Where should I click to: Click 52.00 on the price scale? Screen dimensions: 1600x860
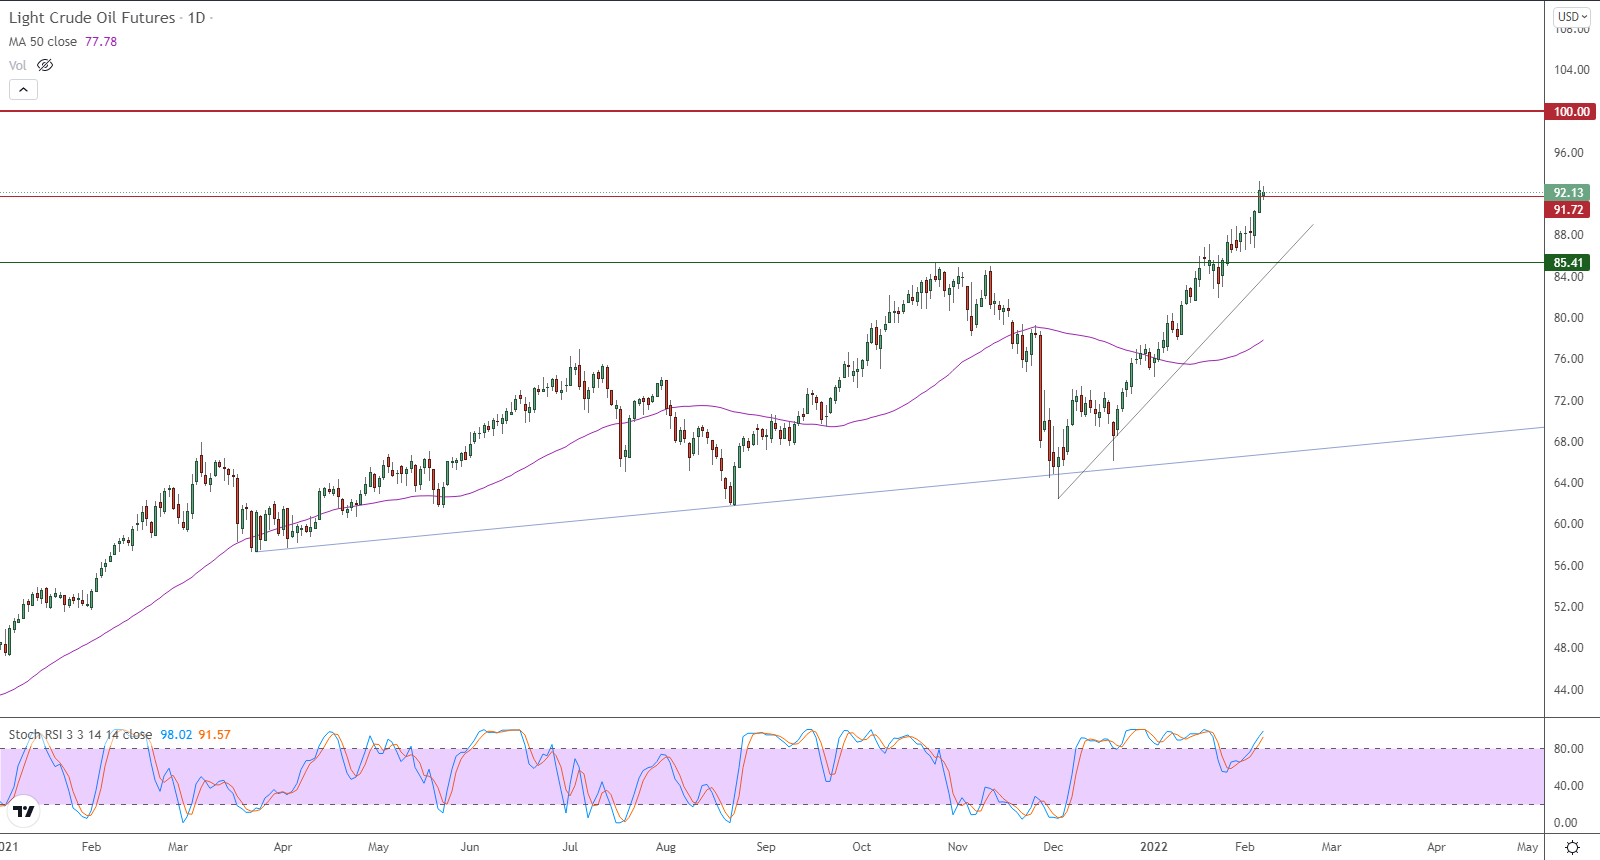(x=1568, y=607)
